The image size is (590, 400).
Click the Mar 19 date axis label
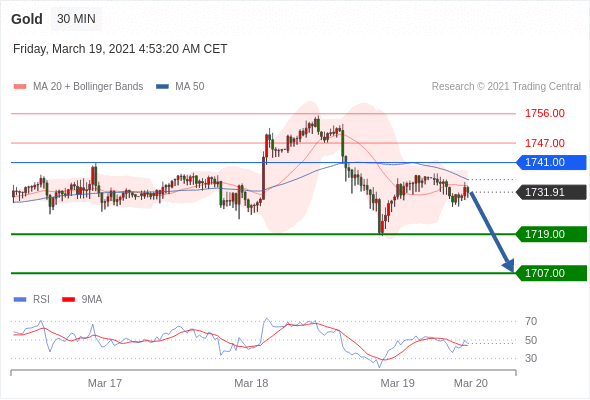tap(398, 383)
